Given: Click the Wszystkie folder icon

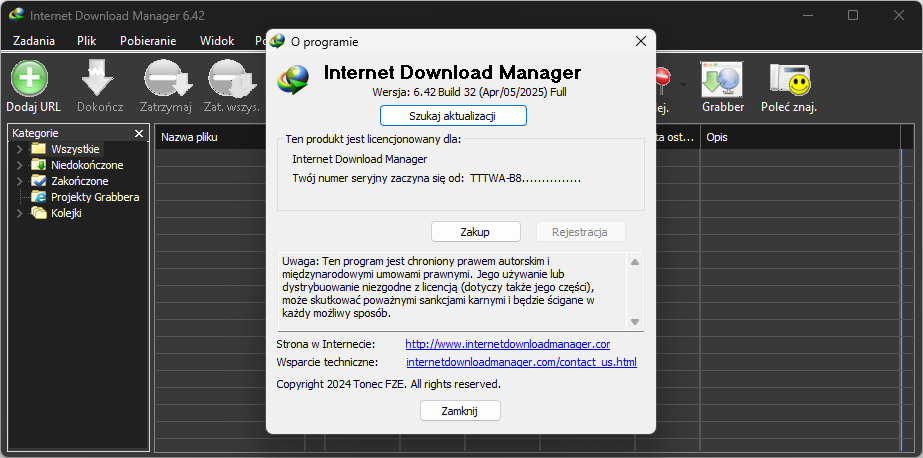Looking at the screenshot, I should [38, 149].
